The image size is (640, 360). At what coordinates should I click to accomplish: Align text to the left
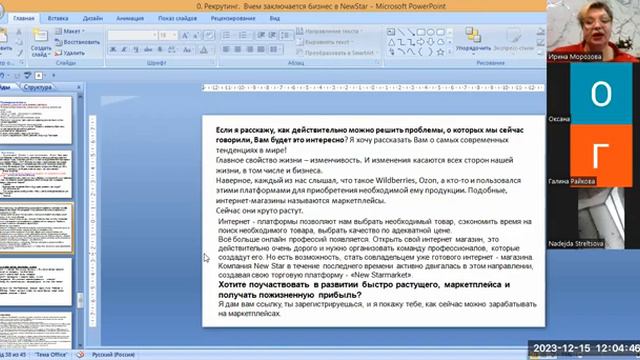pos(226,49)
